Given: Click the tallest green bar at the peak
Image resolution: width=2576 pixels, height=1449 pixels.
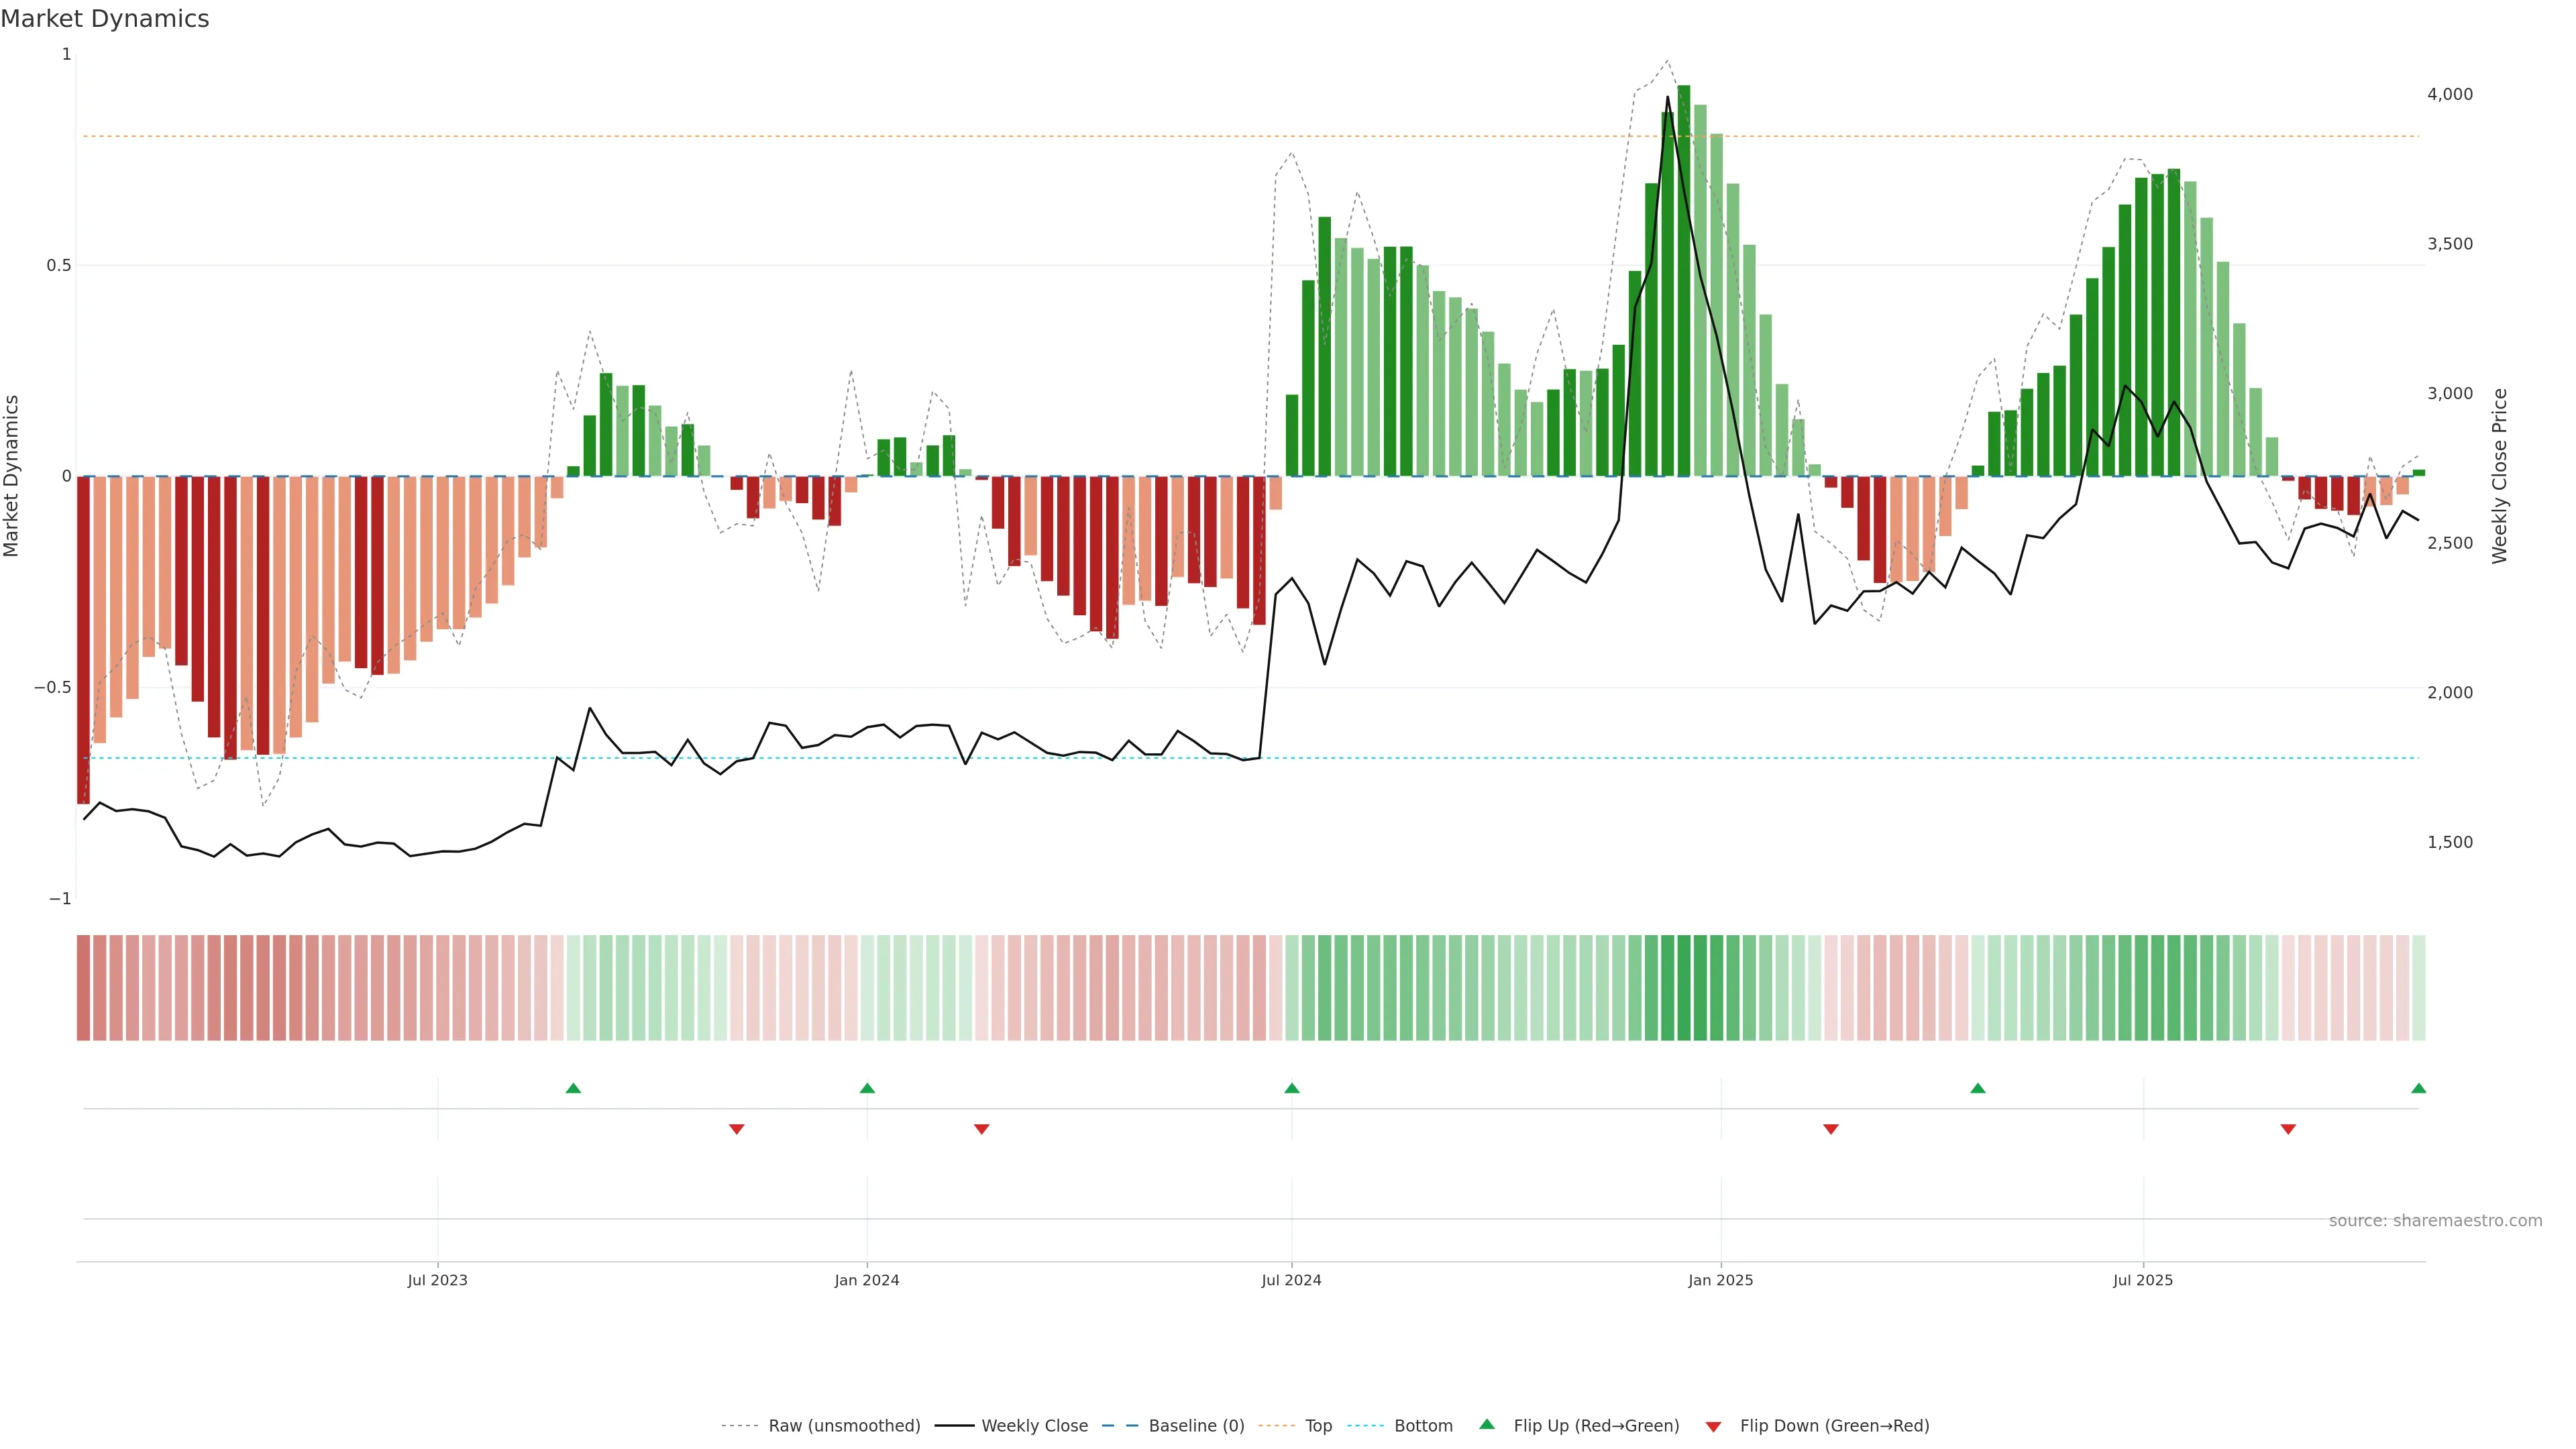Looking at the screenshot, I should (x=1684, y=280).
